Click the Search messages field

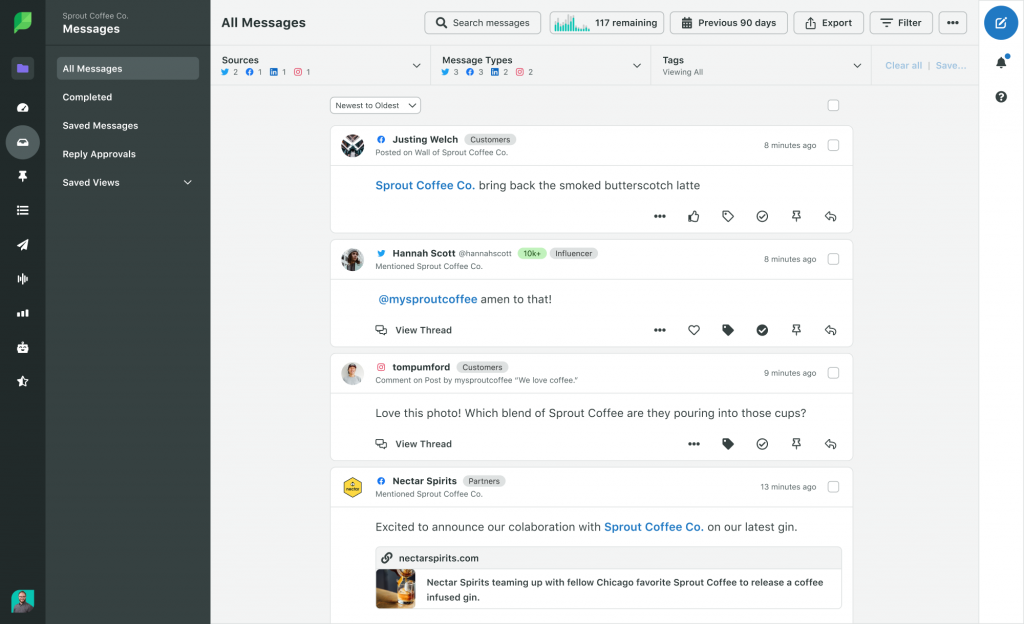click(483, 23)
